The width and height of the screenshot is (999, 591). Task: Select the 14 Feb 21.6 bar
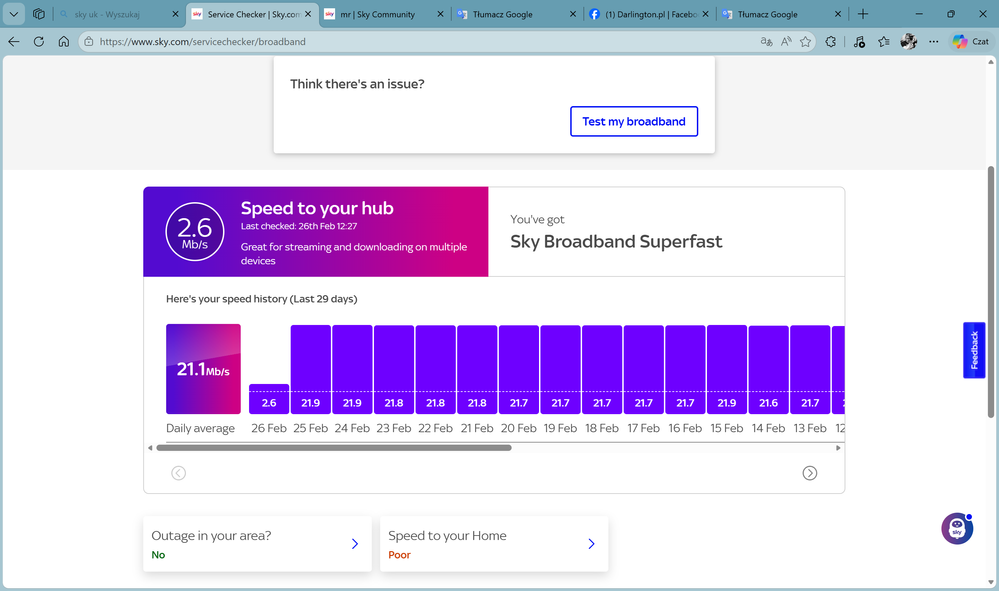point(768,369)
